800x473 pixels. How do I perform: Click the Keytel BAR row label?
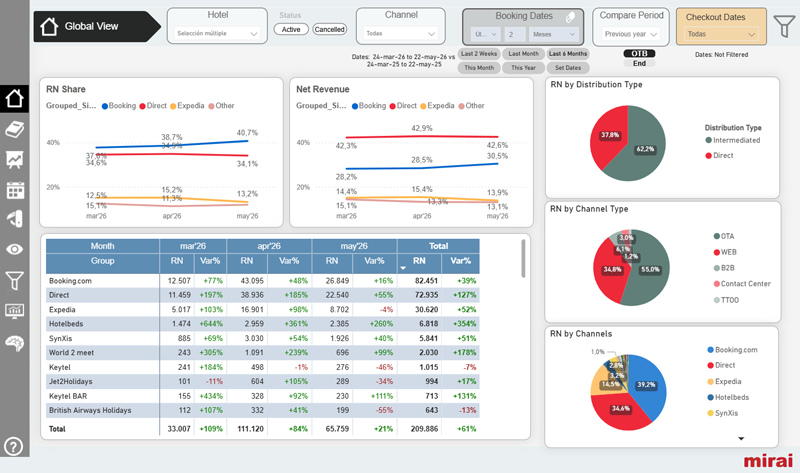[x=68, y=396]
